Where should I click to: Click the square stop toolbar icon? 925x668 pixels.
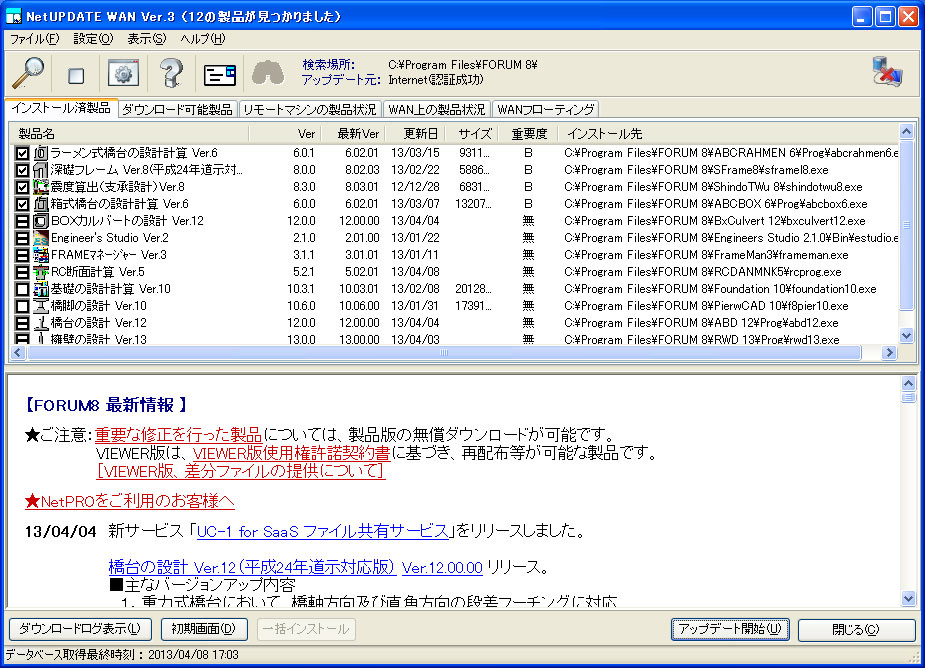click(76, 76)
